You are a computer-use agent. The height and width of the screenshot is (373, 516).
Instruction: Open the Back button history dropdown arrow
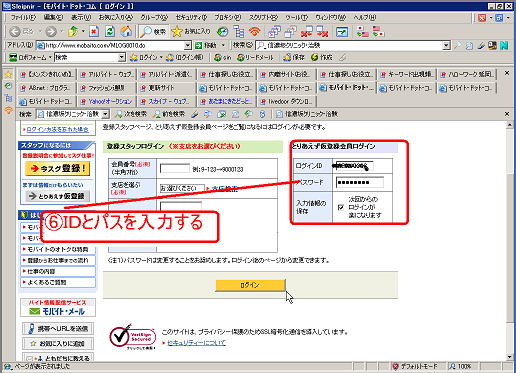click(40, 32)
